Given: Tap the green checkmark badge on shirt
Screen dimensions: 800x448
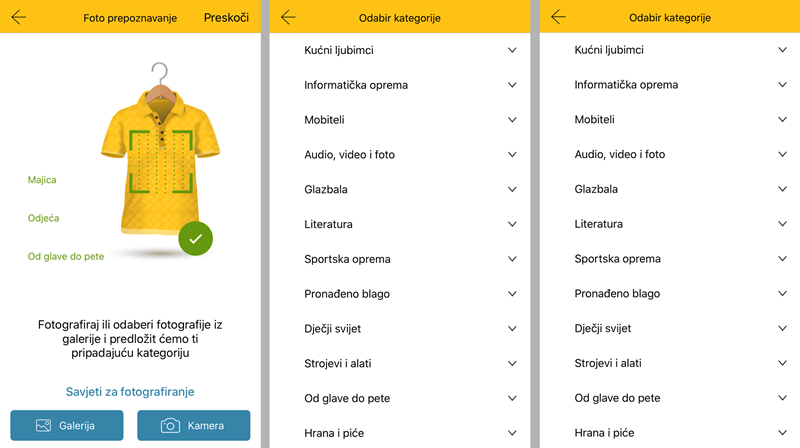Looking at the screenshot, I should click(x=195, y=238).
